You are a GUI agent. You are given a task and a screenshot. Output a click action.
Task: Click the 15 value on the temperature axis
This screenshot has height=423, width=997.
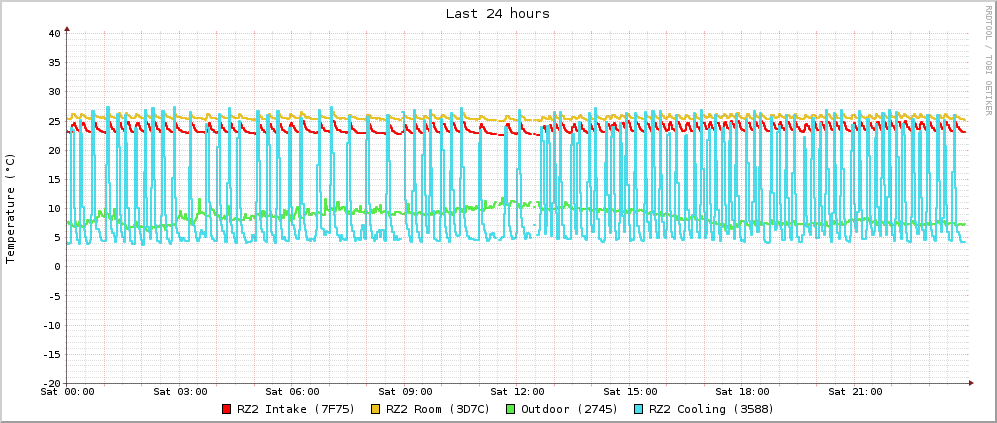[54, 179]
